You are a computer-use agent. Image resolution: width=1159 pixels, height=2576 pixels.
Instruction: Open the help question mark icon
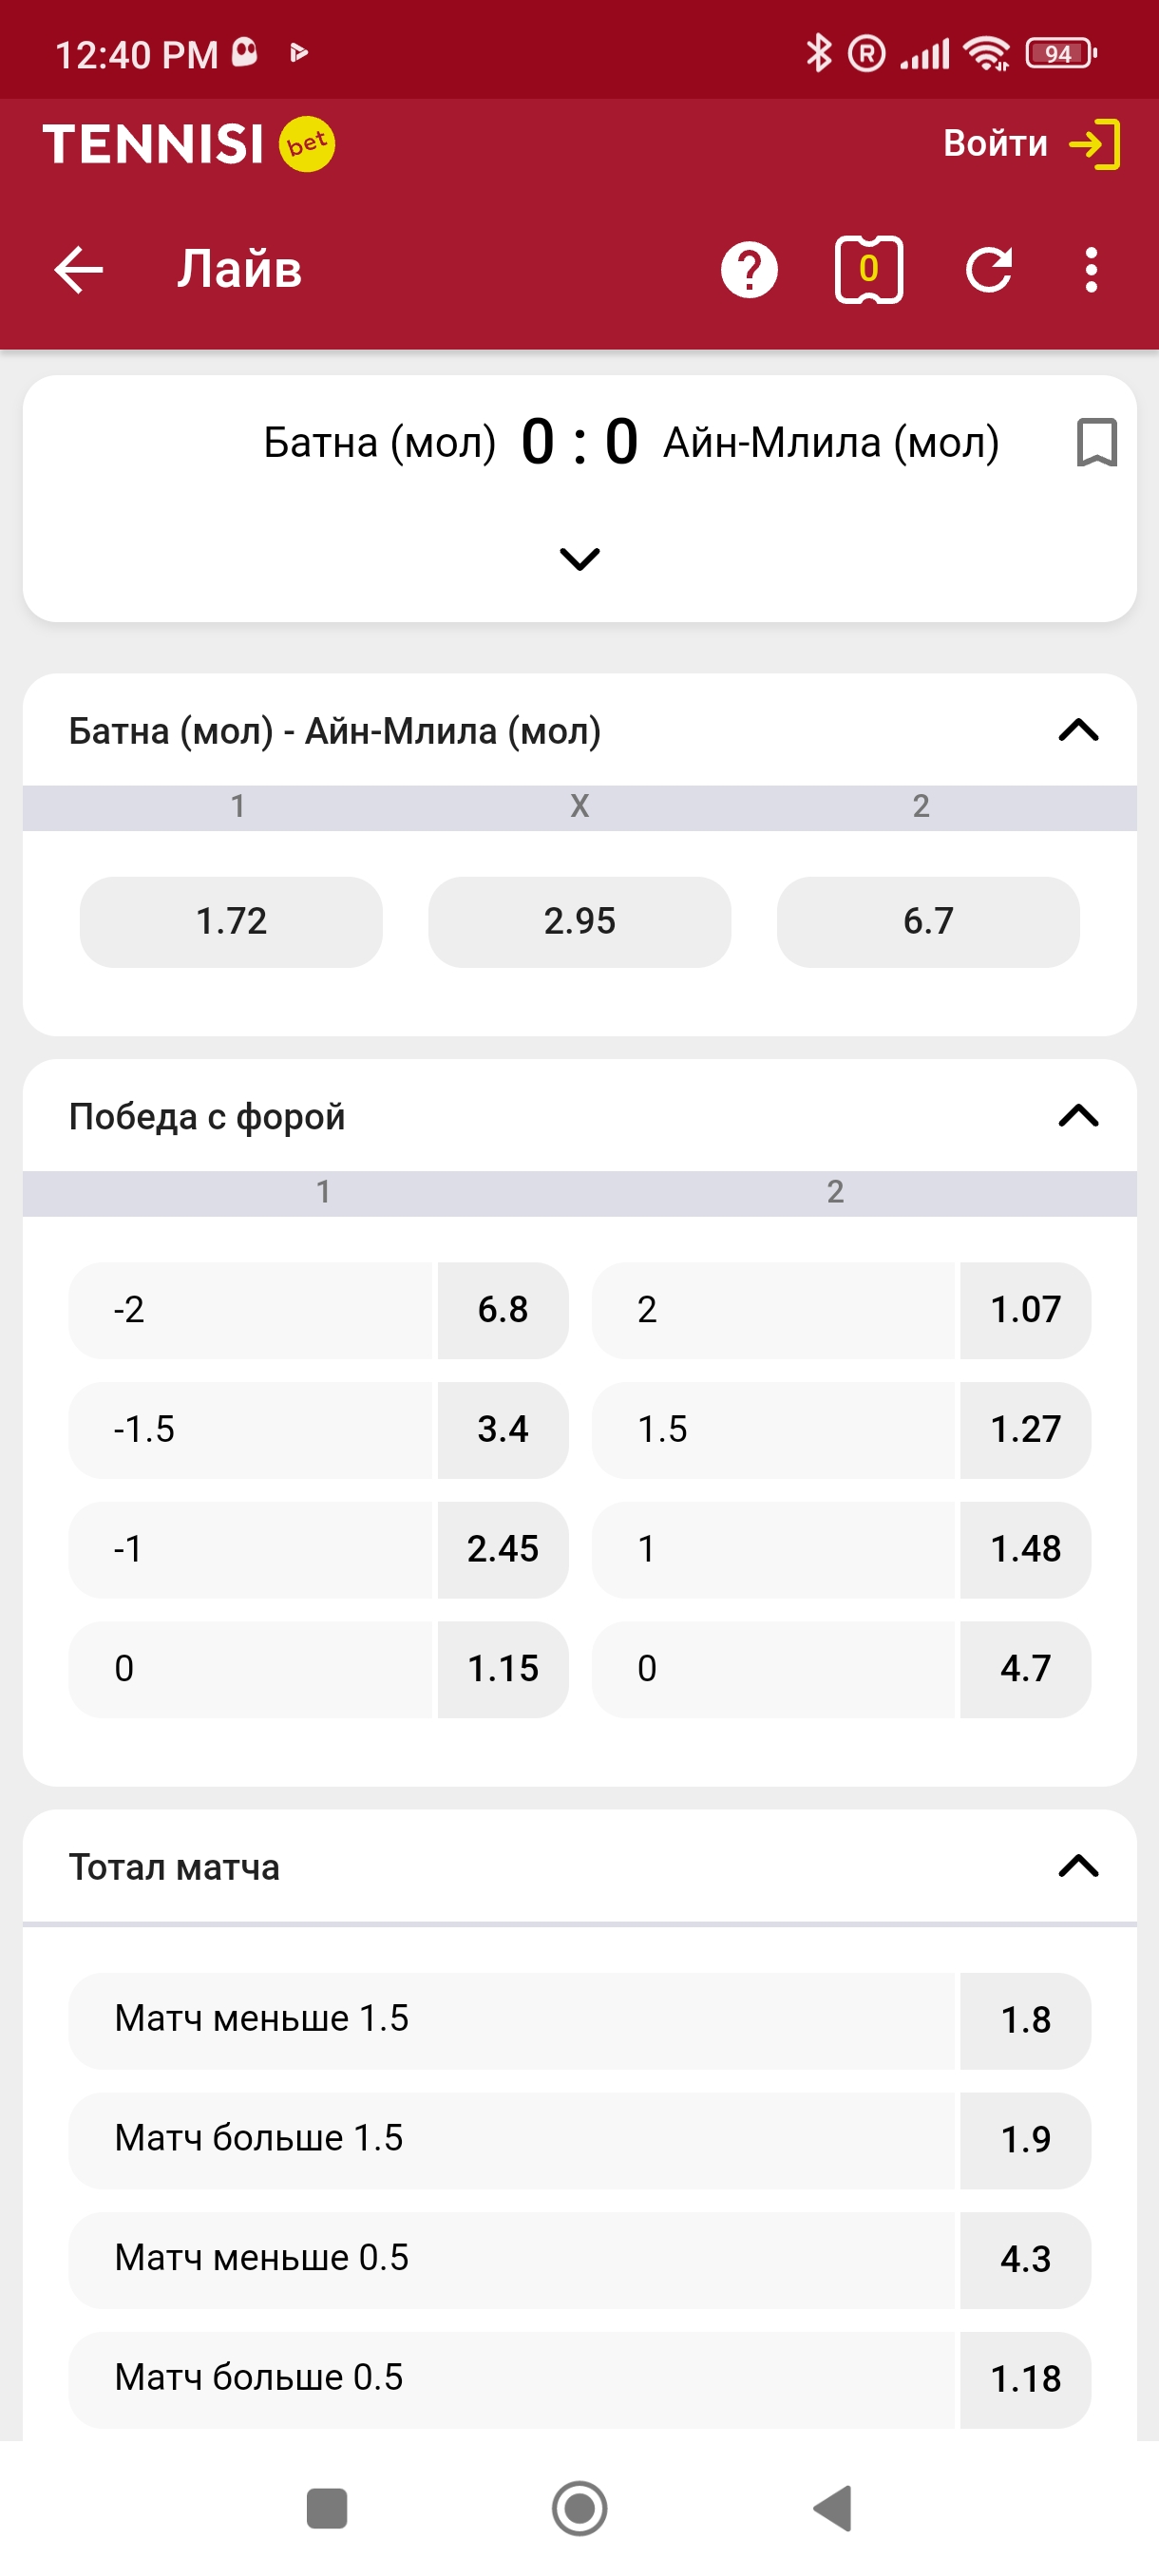pyautogui.click(x=749, y=270)
